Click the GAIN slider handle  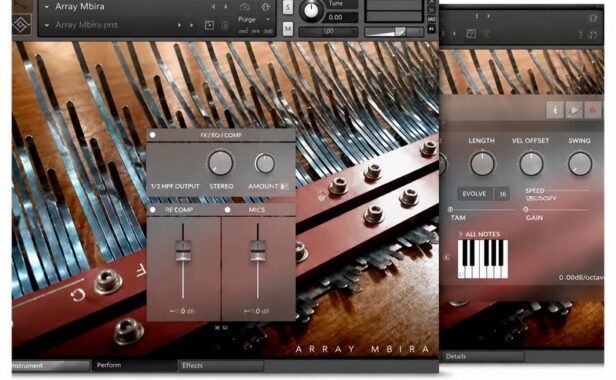[x=526, y=210]
